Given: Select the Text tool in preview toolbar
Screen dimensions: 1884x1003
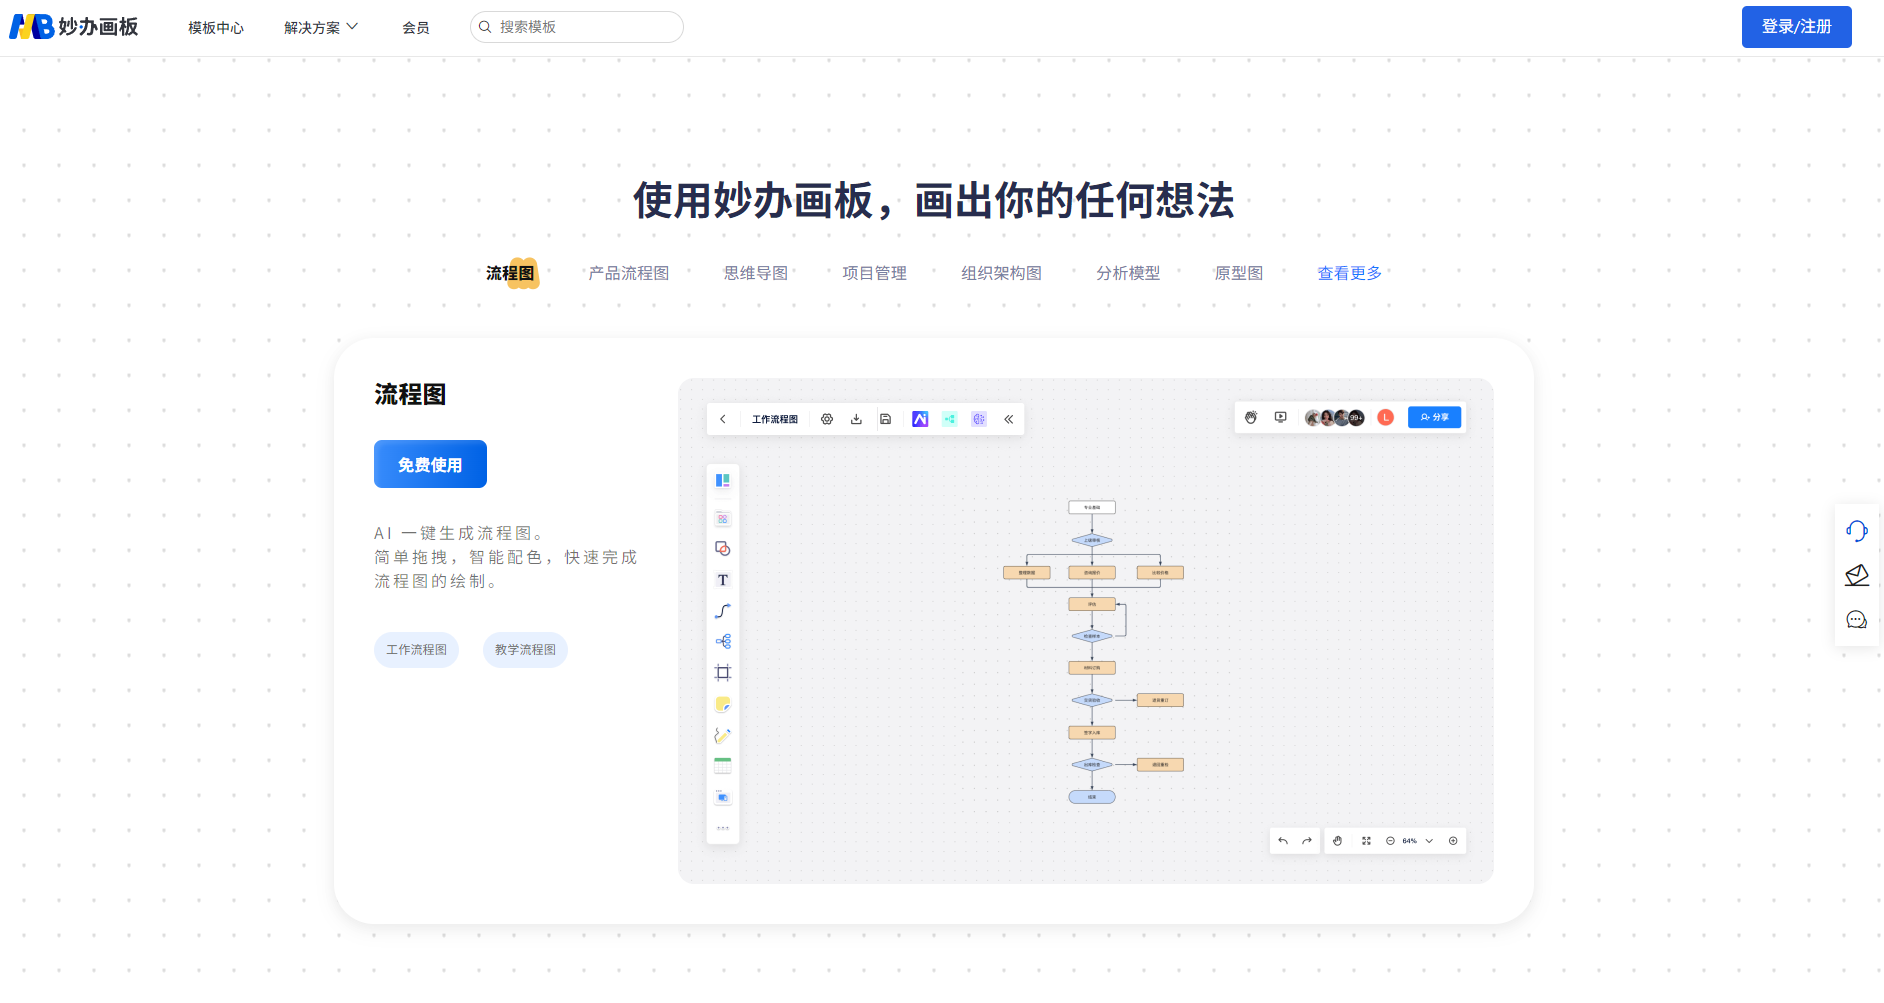Looking at the screenshot, I should coord(722,580).
